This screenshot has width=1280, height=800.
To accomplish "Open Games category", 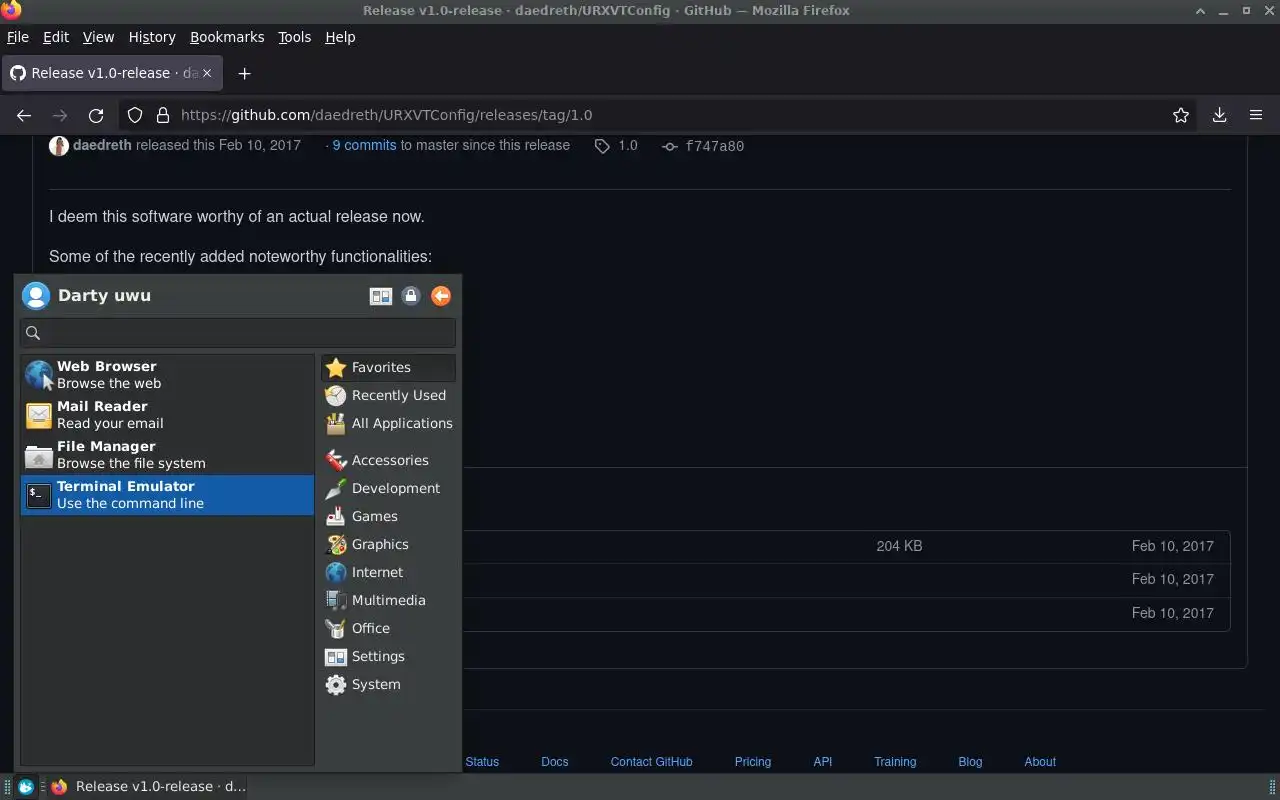I will point(388,516).
